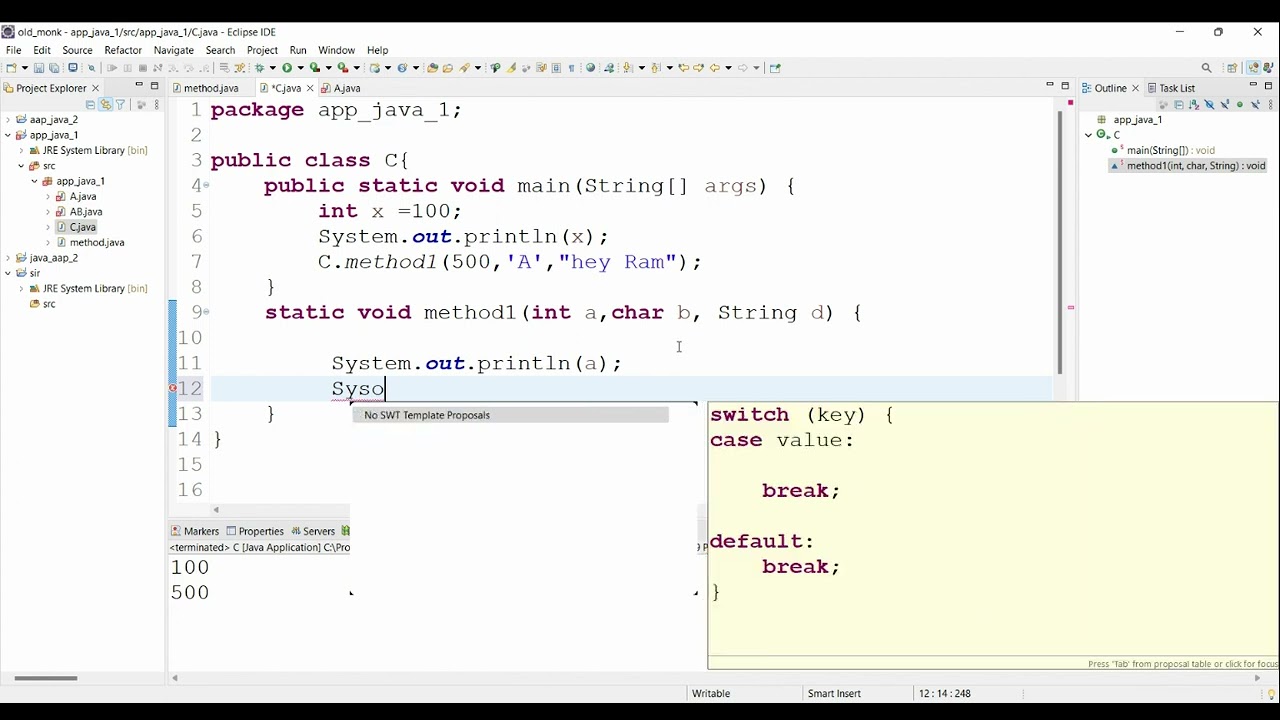Open the Open Perspective icon

pyautogui.click(x=1232, y=68)
